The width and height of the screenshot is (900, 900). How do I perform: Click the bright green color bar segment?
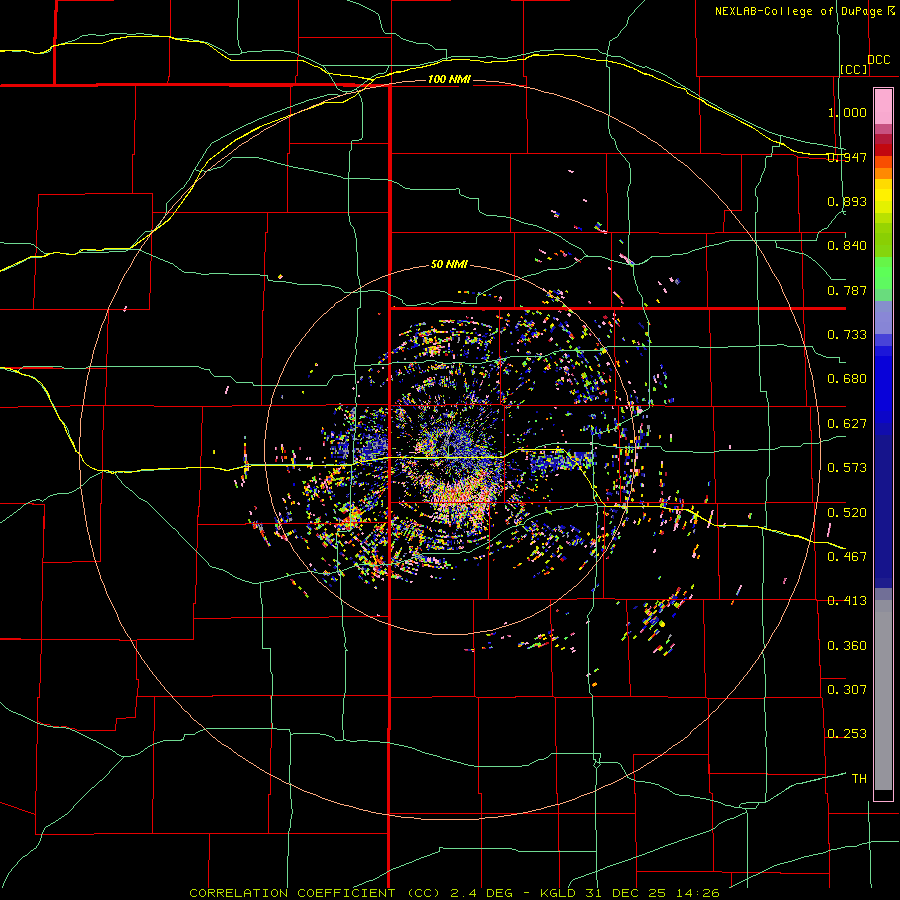click(x=883, y=274)
